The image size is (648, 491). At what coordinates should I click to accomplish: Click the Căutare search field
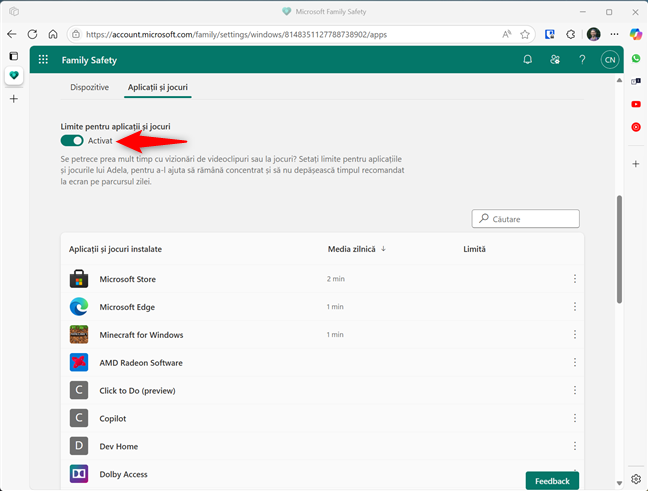coord(525,219)
